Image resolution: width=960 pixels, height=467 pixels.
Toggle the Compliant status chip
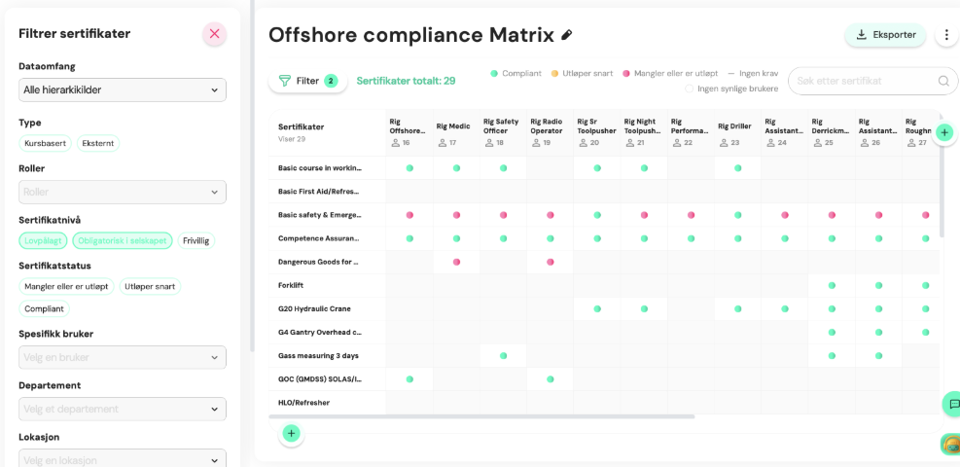pyautogui.click(x=45, y=308)
